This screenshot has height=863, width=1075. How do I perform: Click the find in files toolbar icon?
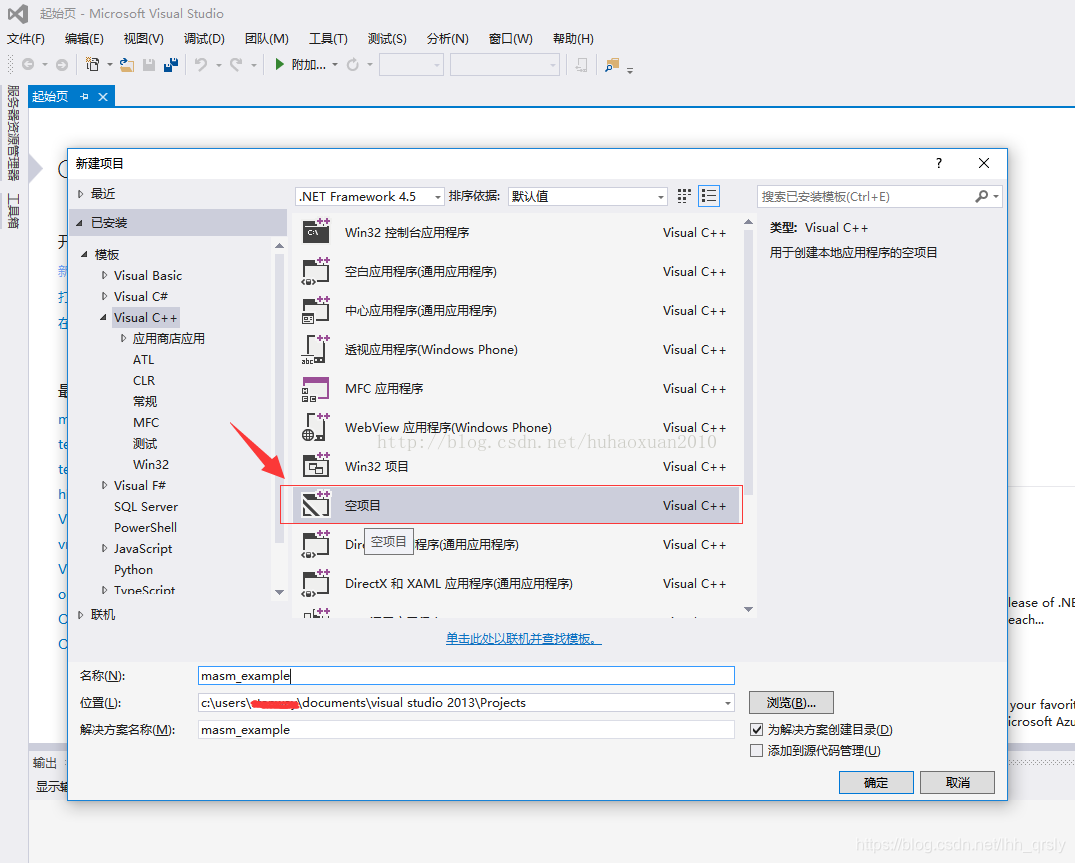coord(612,65)
